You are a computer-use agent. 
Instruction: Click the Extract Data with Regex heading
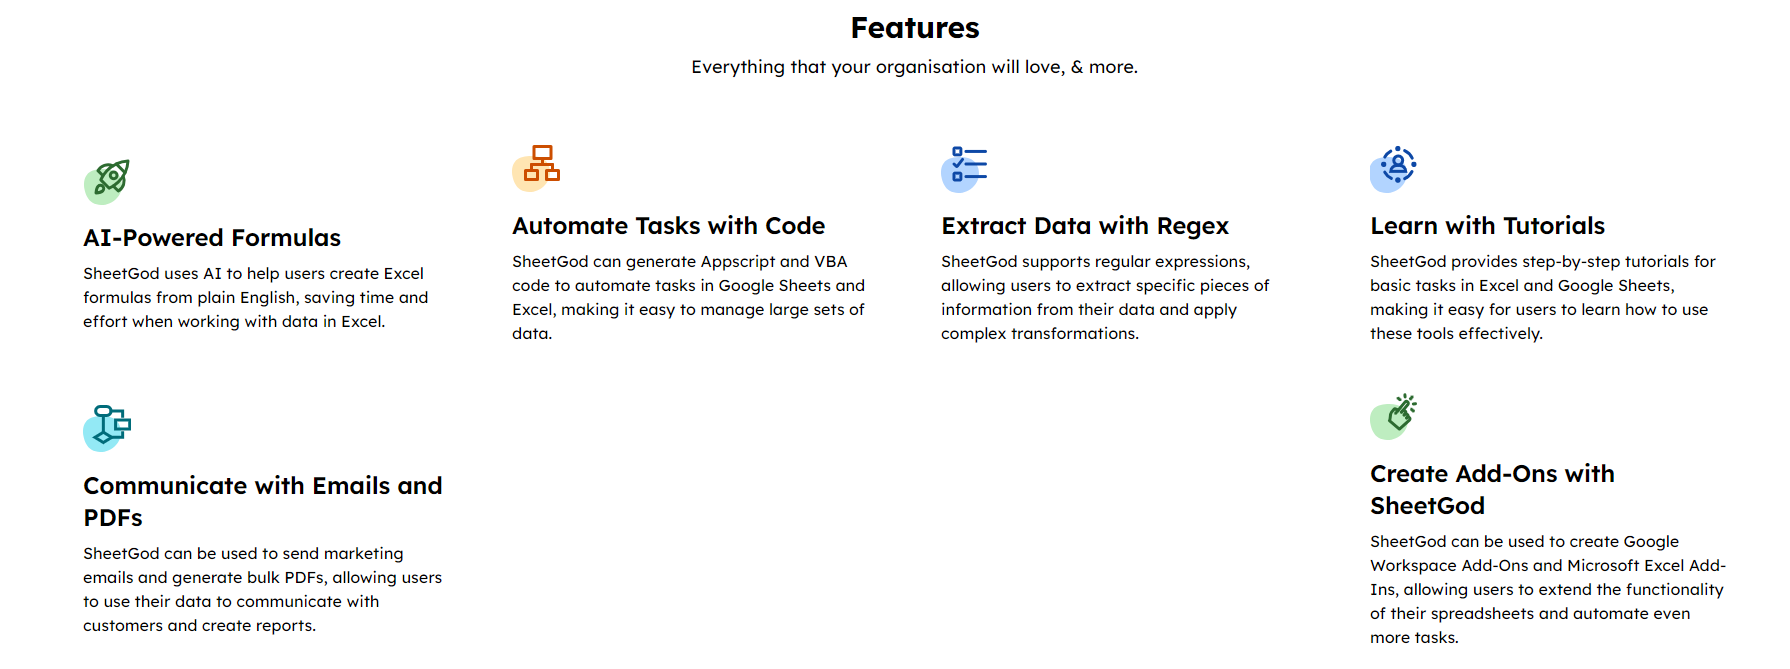click(x=1085, y=226)
